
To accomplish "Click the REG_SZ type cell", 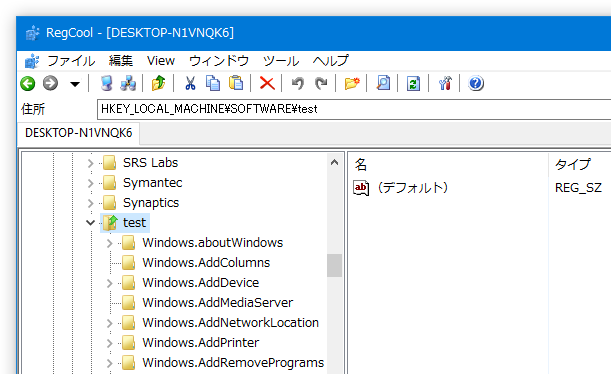I will (578, 188).
